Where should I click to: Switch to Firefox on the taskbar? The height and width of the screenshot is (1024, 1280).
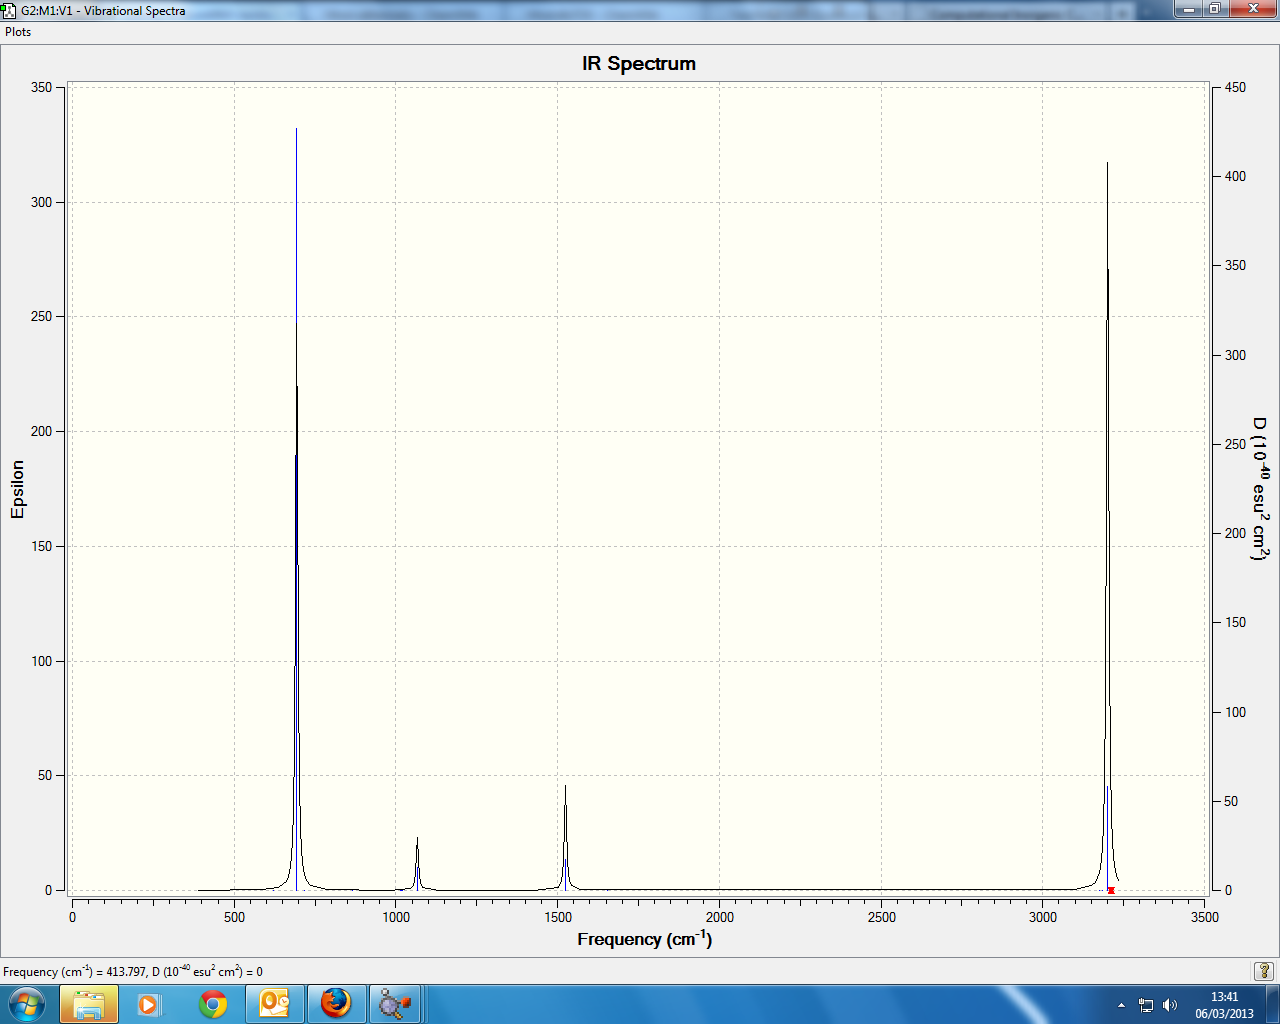(336, 1004)
